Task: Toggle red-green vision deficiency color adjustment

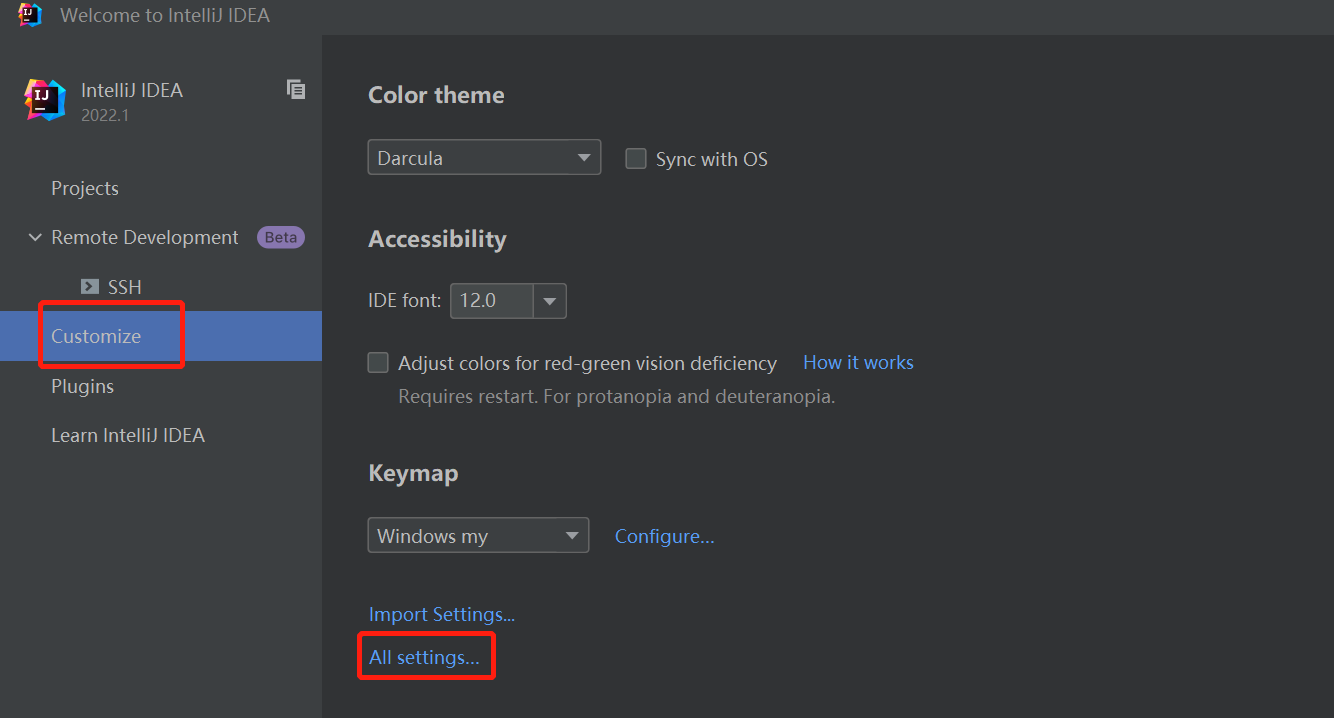Action: pyautogui.click(x=378, y=363)
